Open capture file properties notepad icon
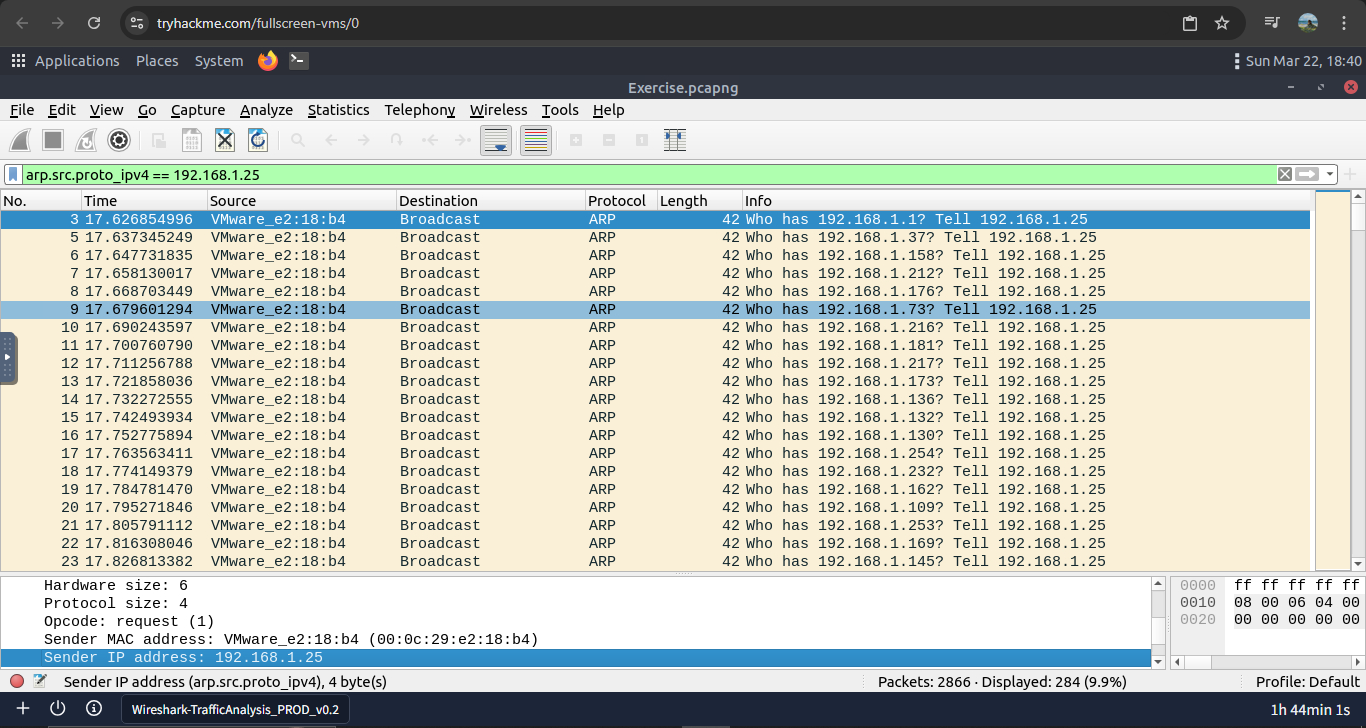This screenshot has width=1366, height=728. pos(40,681)
